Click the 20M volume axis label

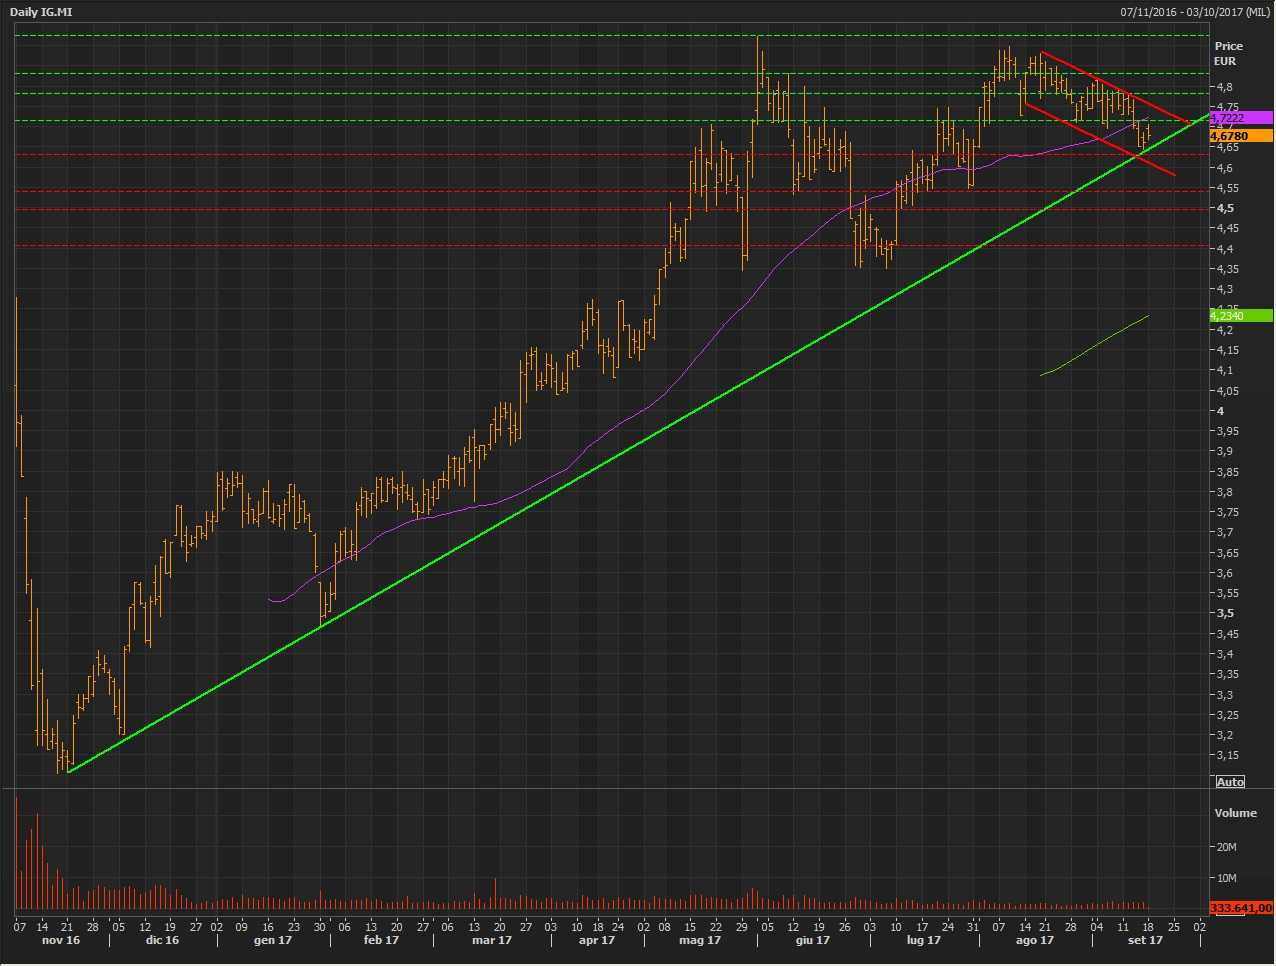(1226, 847)
